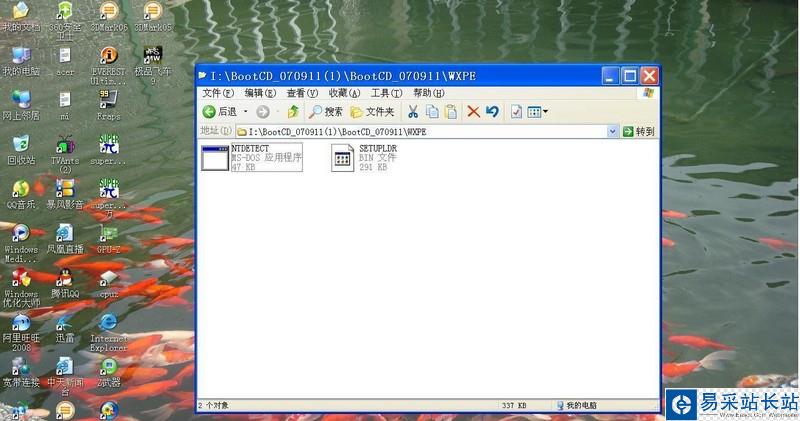
Task: Select 3DMark05 desktop shortcut
Action: coord(153,17)
